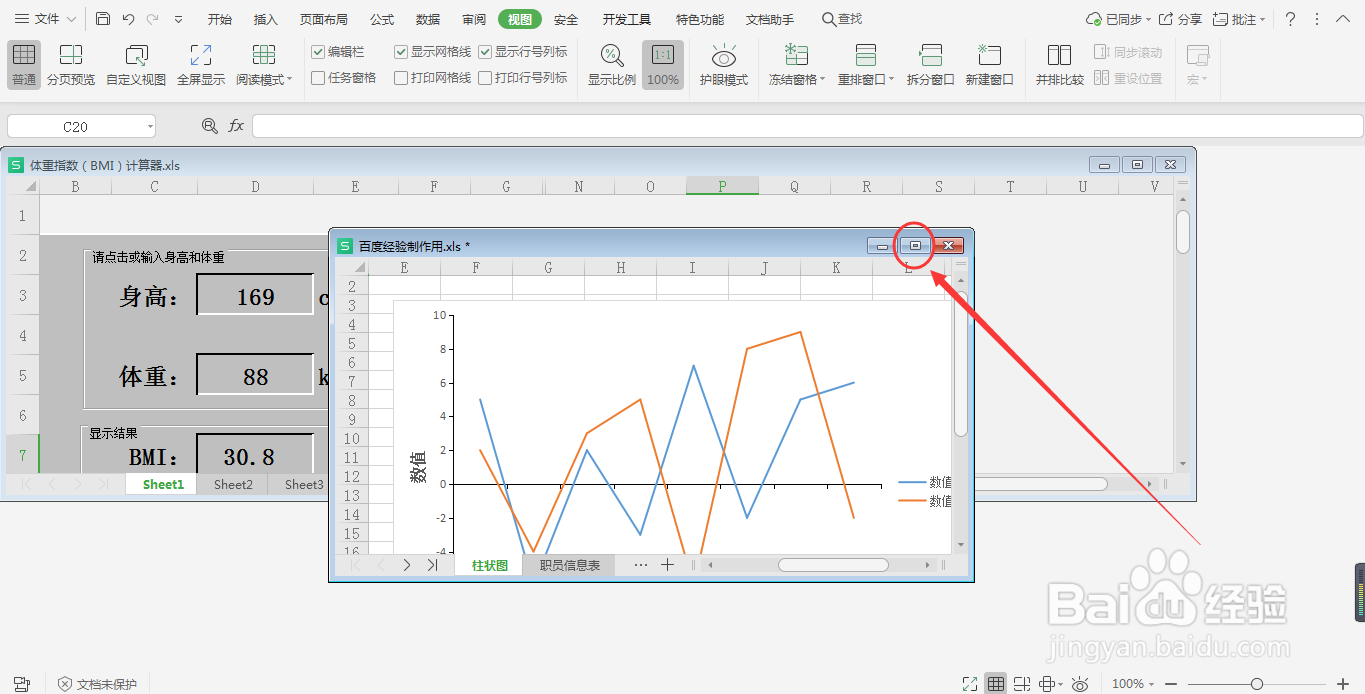
Task: Open the C20 name box dropdown
Action: pyautogui.click(x=150, y=127)
